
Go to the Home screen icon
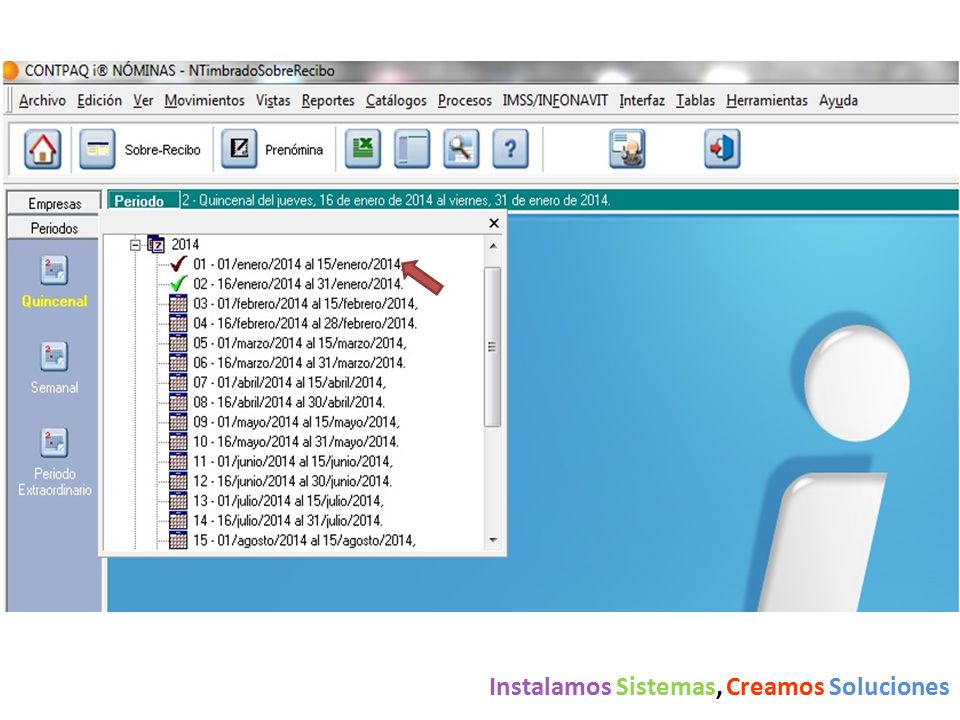click(42, 149)
